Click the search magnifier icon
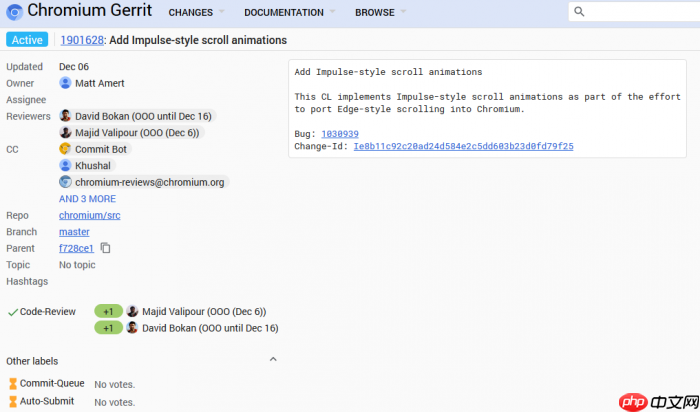 pos(579,12)
